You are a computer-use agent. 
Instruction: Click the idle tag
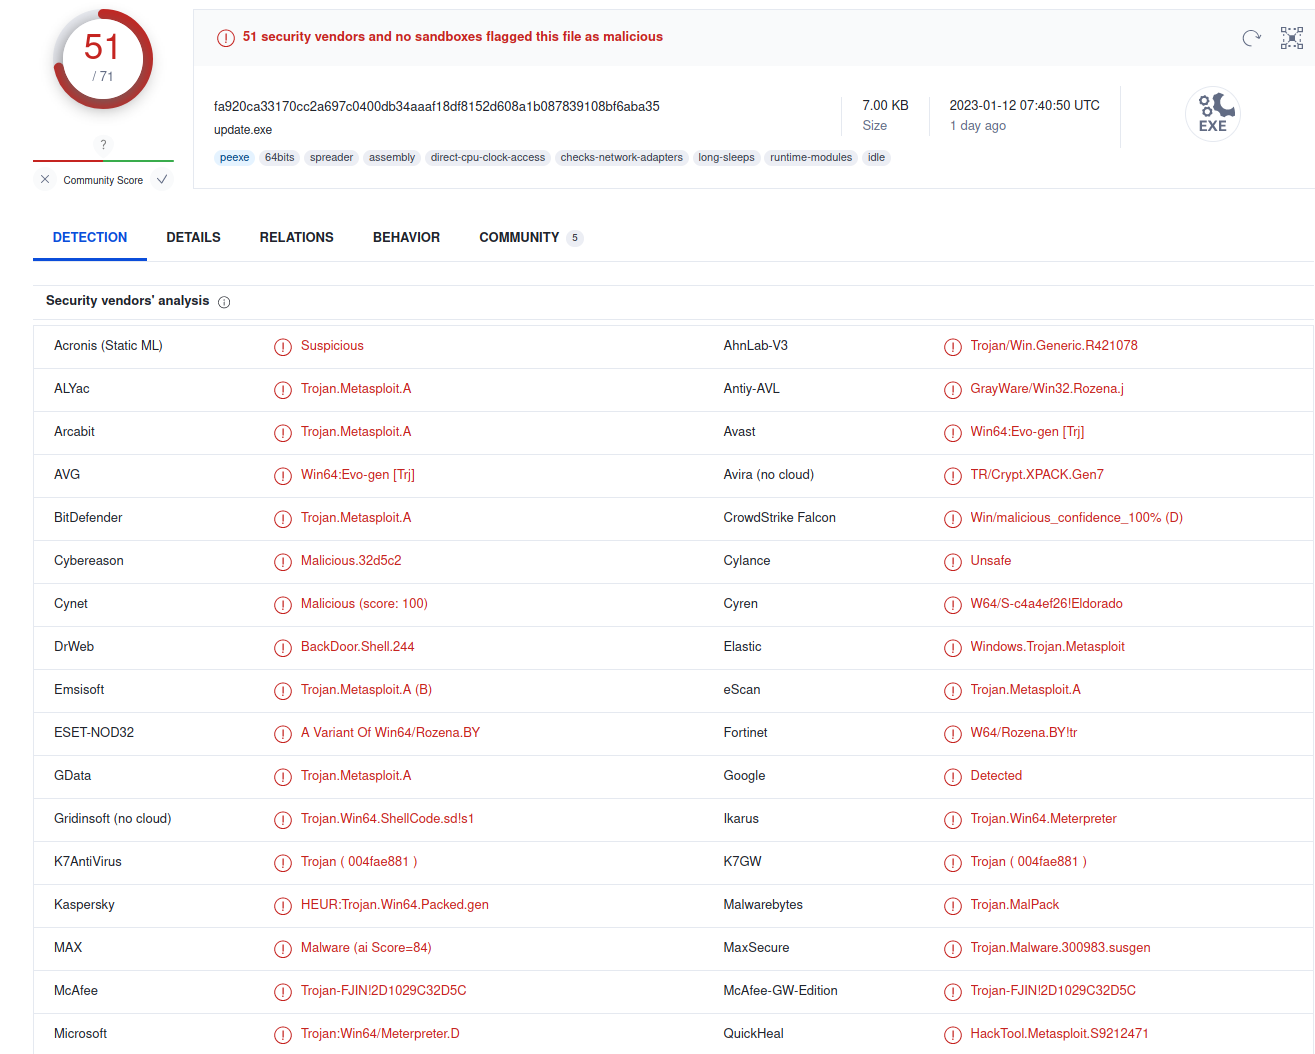click(877, 158)
